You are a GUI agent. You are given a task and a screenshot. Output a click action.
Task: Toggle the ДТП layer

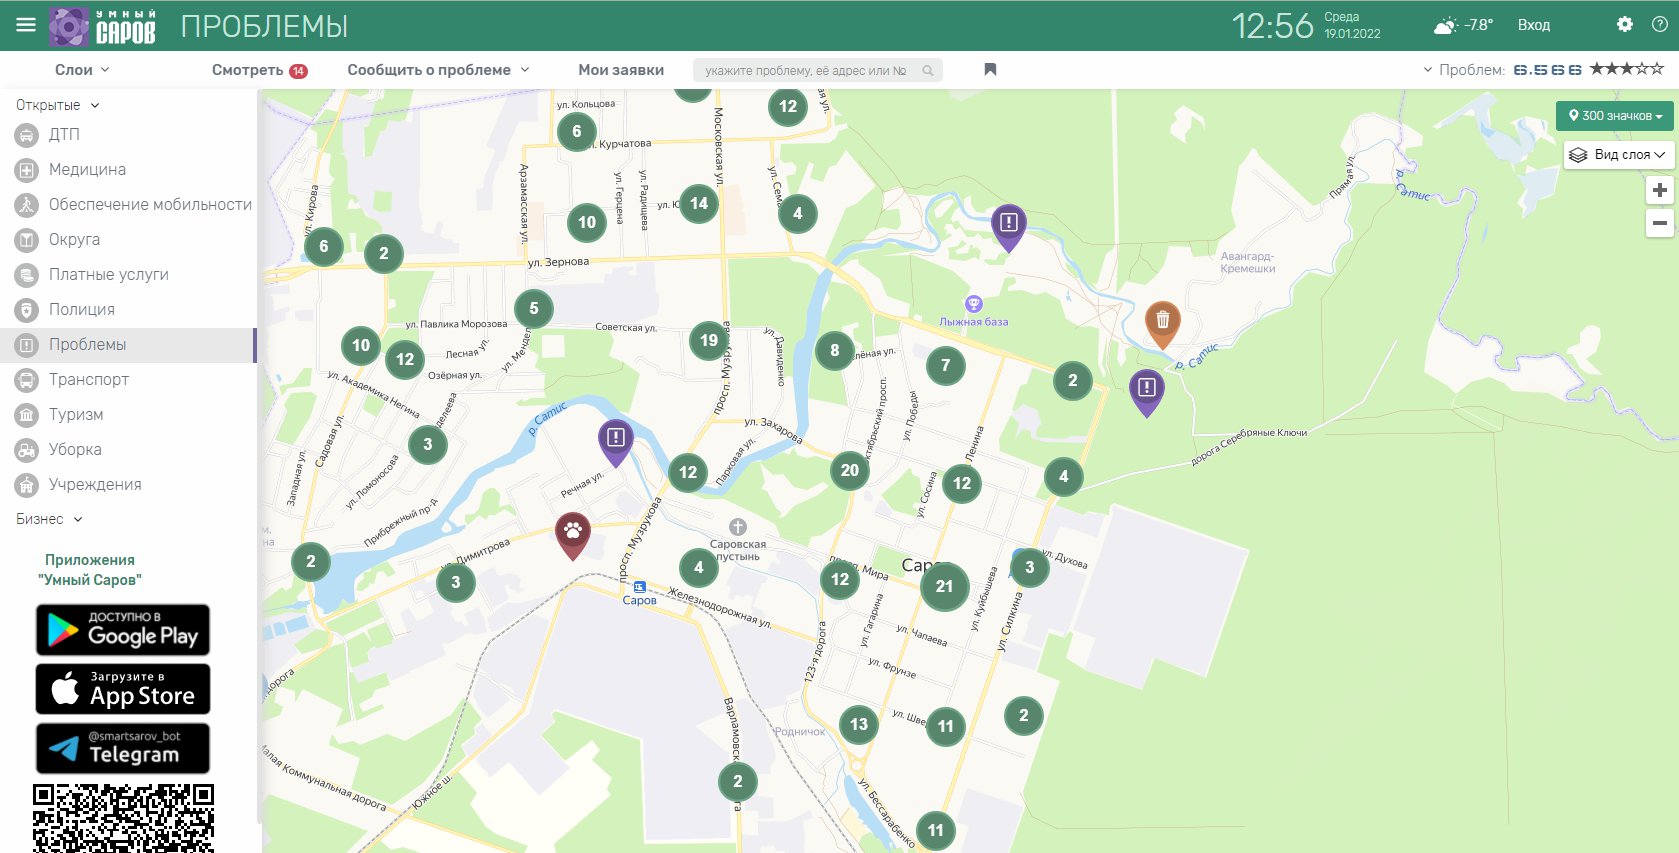click(64, 135)
